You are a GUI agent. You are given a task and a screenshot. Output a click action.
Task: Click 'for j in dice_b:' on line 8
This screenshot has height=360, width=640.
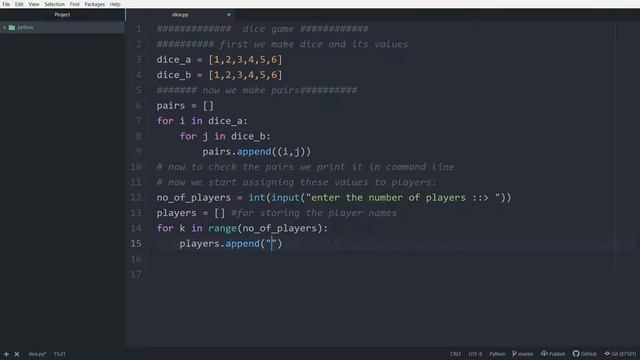(225, 136)
